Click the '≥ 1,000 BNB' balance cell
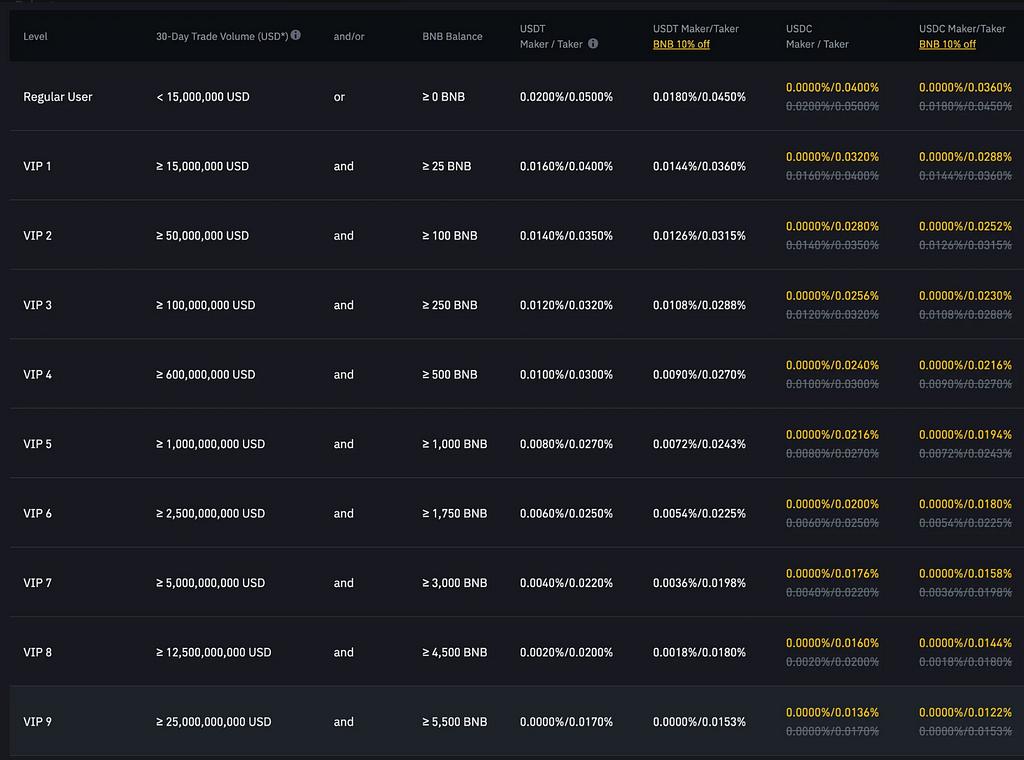Viewport: 1024px width, 760px height. coord(455,444)
